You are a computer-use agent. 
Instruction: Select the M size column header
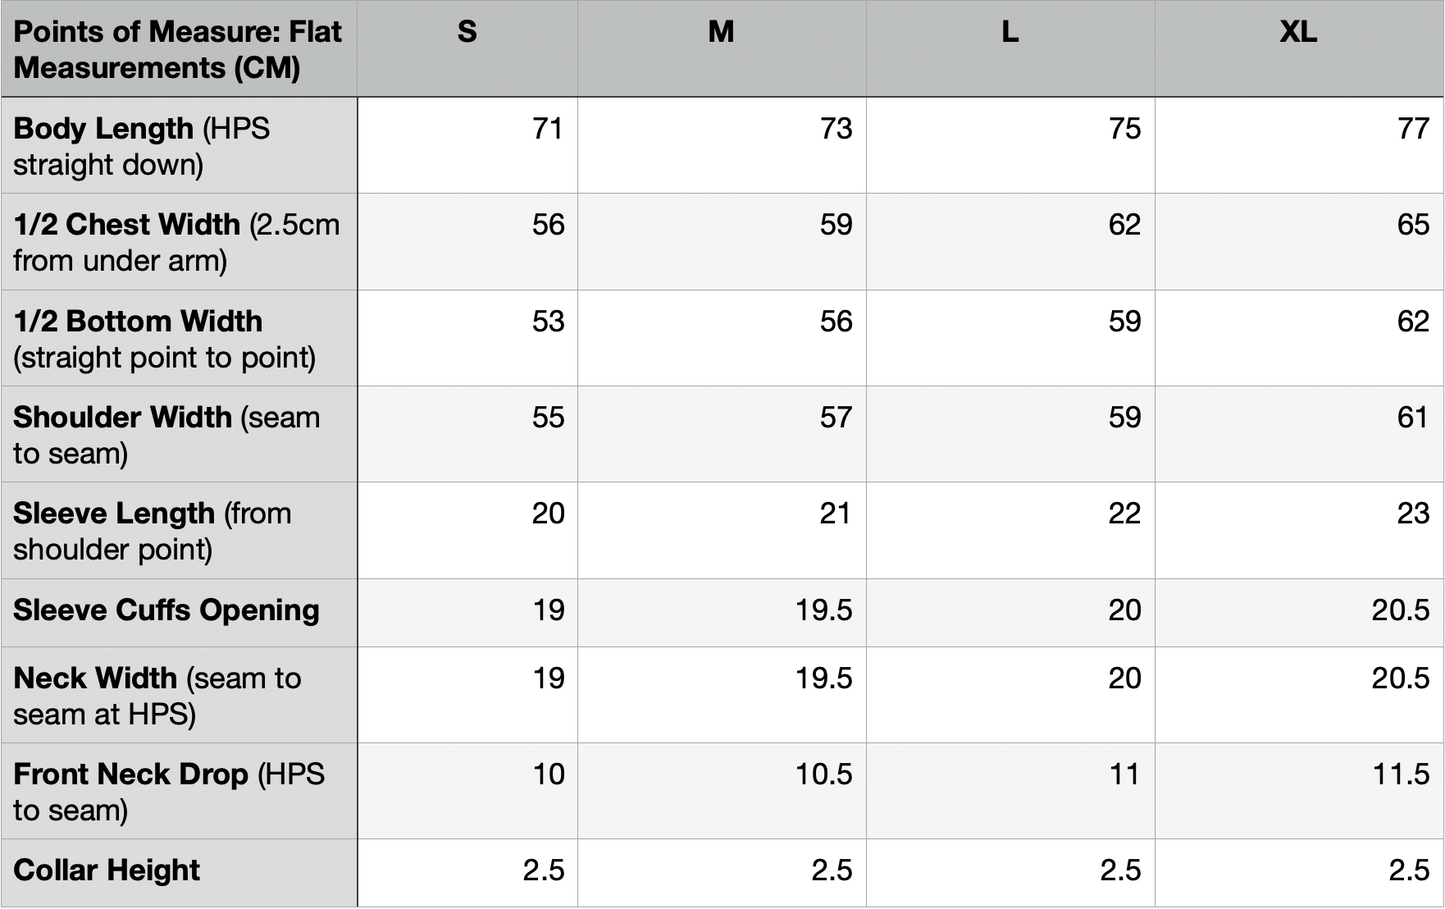coord(721,32)
